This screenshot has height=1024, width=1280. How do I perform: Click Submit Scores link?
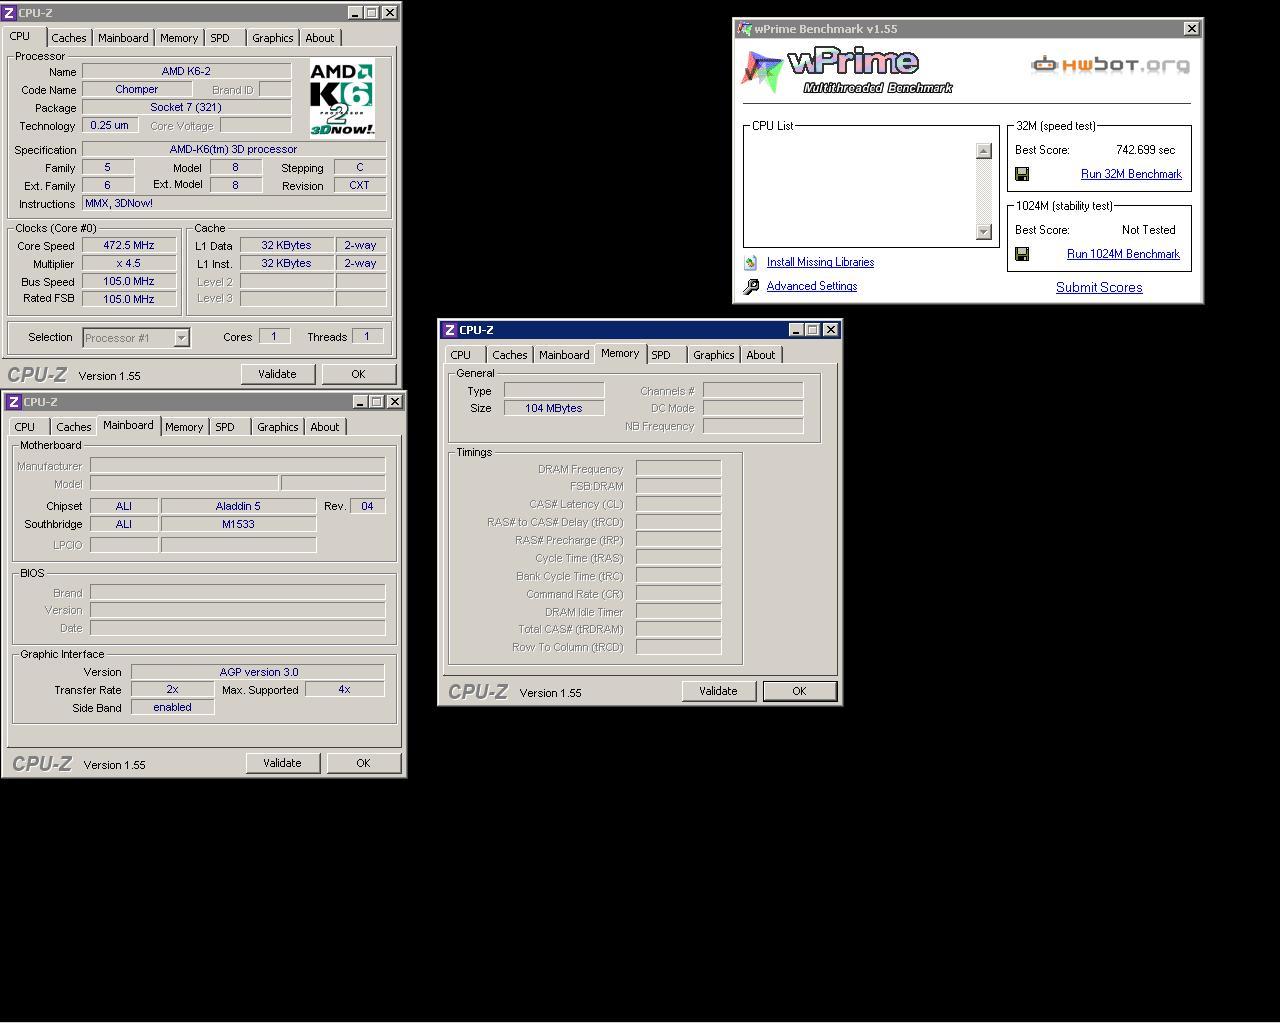[1099, 287]
